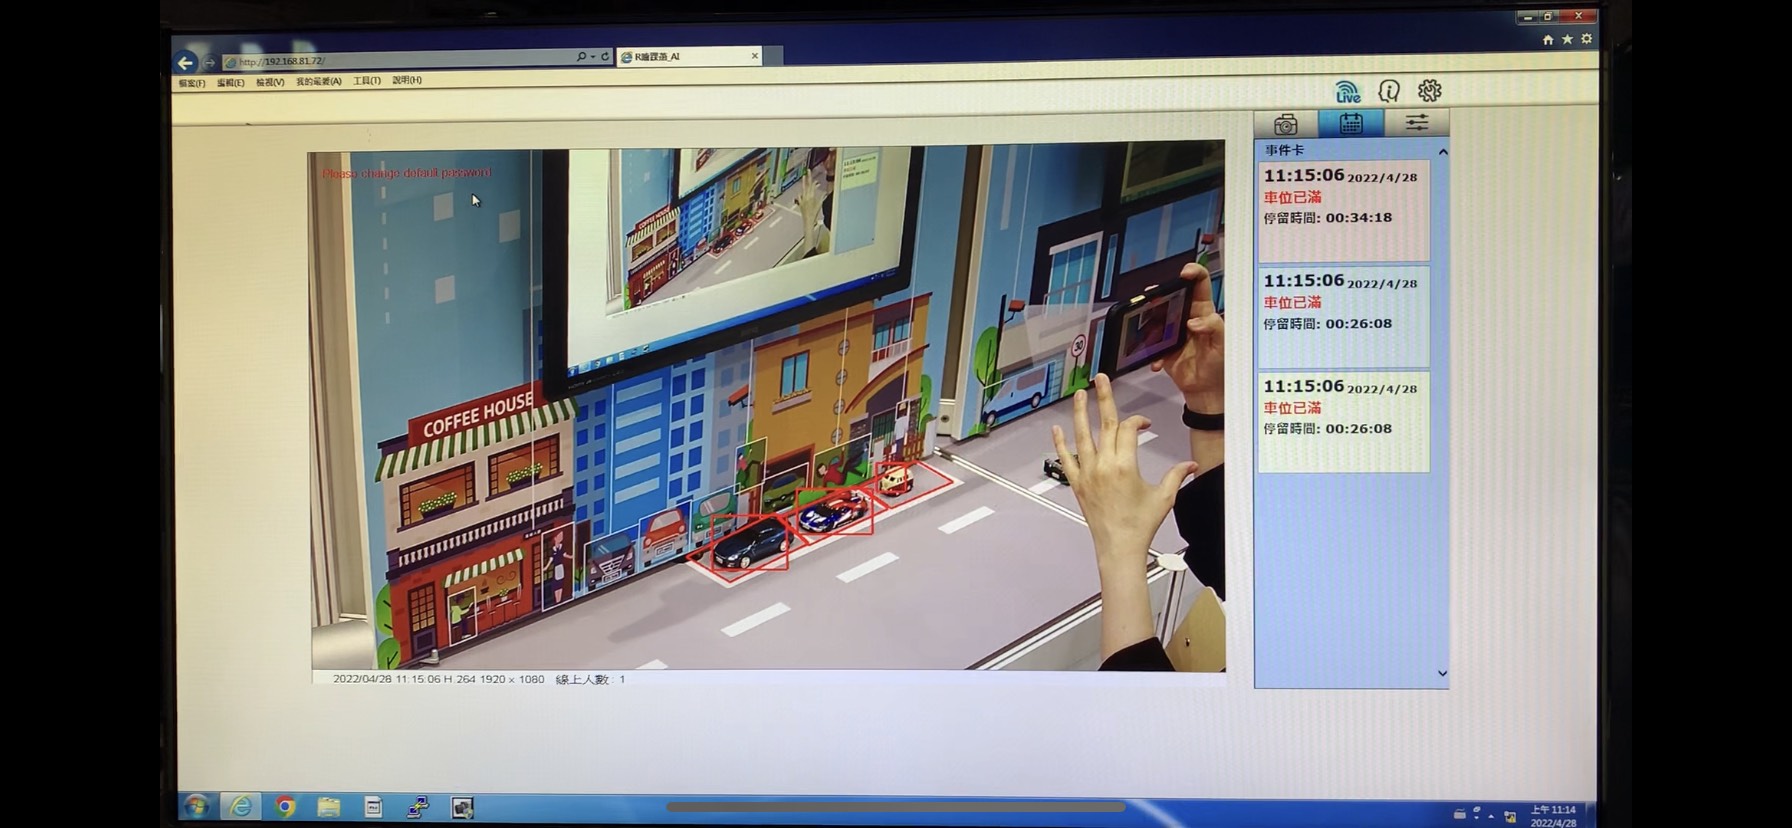Open Chrome from the taskbar
Image resolution: width=1792 pixels, height=828 pixels.
(285, 806)
